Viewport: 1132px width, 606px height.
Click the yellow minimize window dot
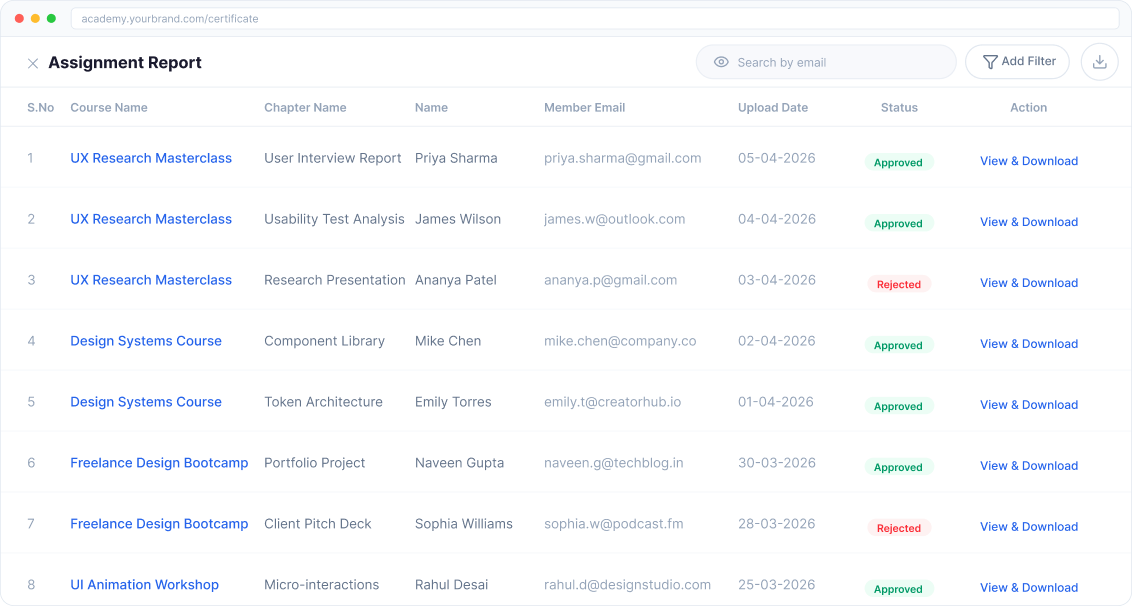pos(35,19)
